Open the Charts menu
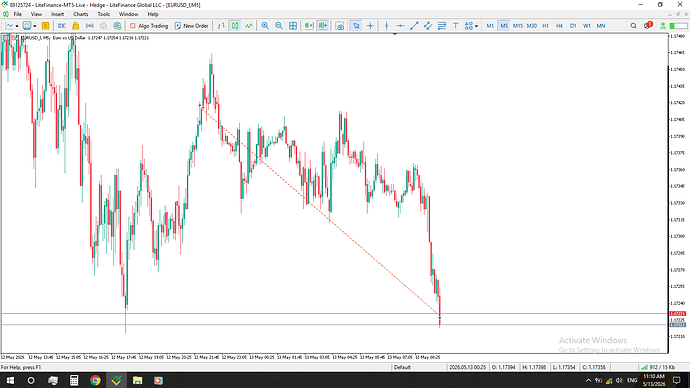 (81, 14)
